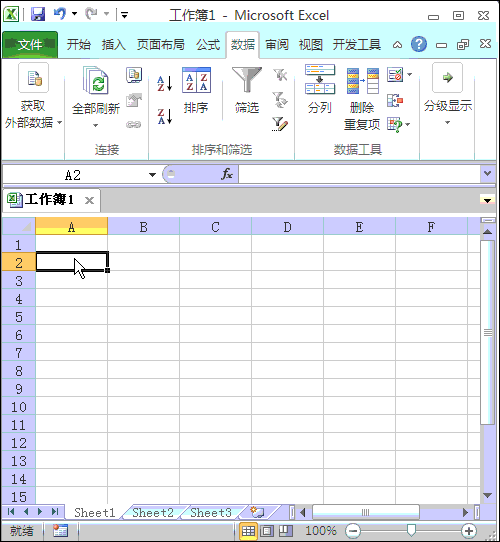Sort descending Z to A

click(165, 116)
